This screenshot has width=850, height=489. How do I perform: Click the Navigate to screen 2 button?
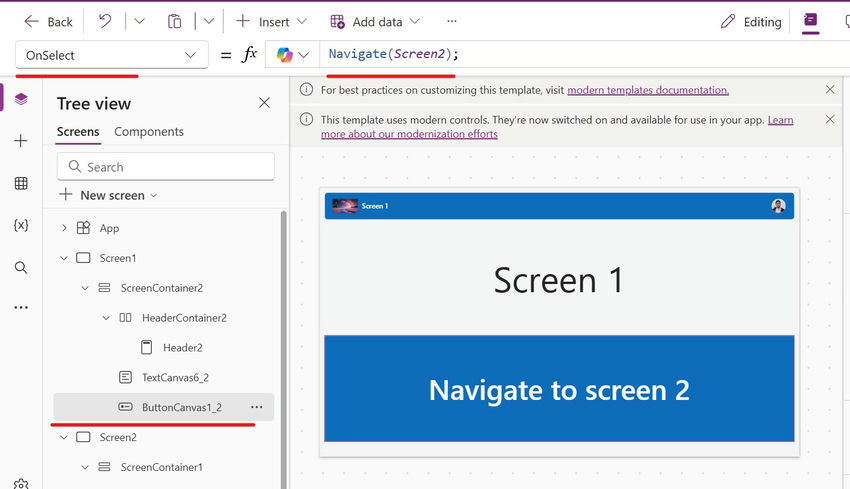[559, 388]
